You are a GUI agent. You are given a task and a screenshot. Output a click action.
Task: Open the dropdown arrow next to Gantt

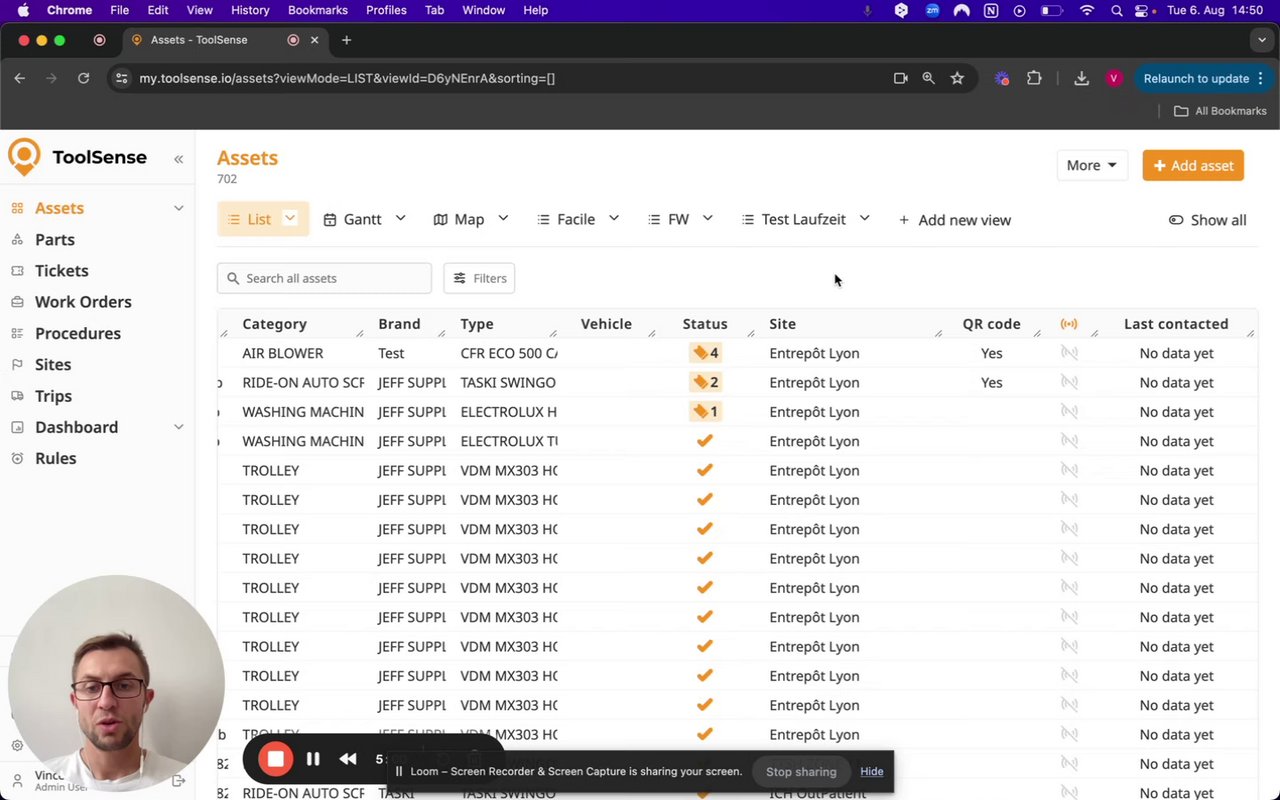coord(400,218)
